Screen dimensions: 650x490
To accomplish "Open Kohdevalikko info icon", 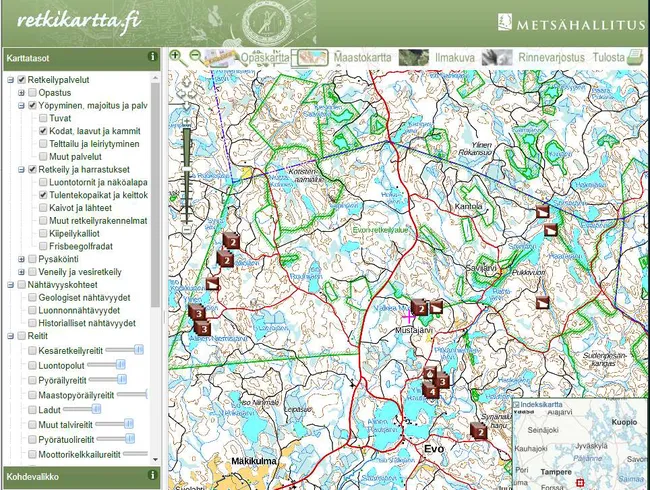I will (152, 477).
